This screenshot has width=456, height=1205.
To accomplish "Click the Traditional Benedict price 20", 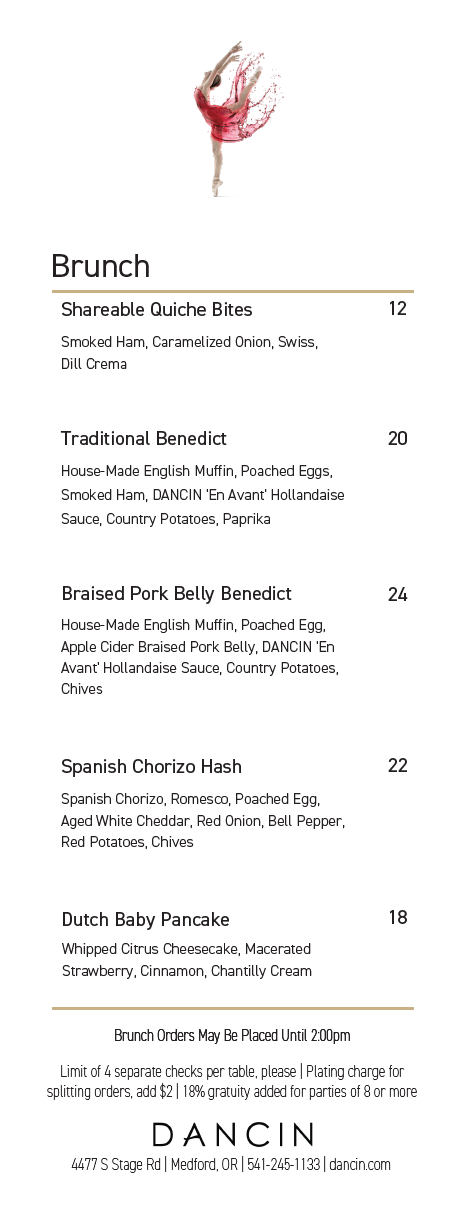I will pyautogui.click(x=397, y=439).
